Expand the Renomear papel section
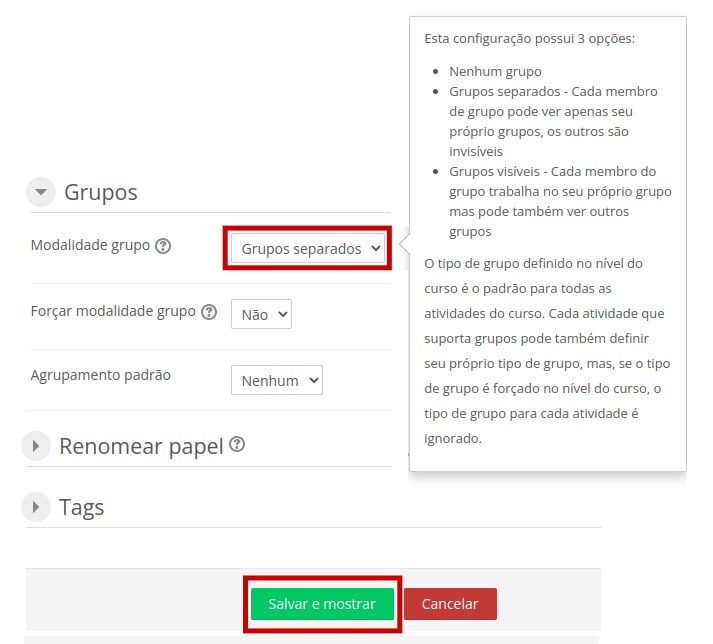 tap(36, 446)
